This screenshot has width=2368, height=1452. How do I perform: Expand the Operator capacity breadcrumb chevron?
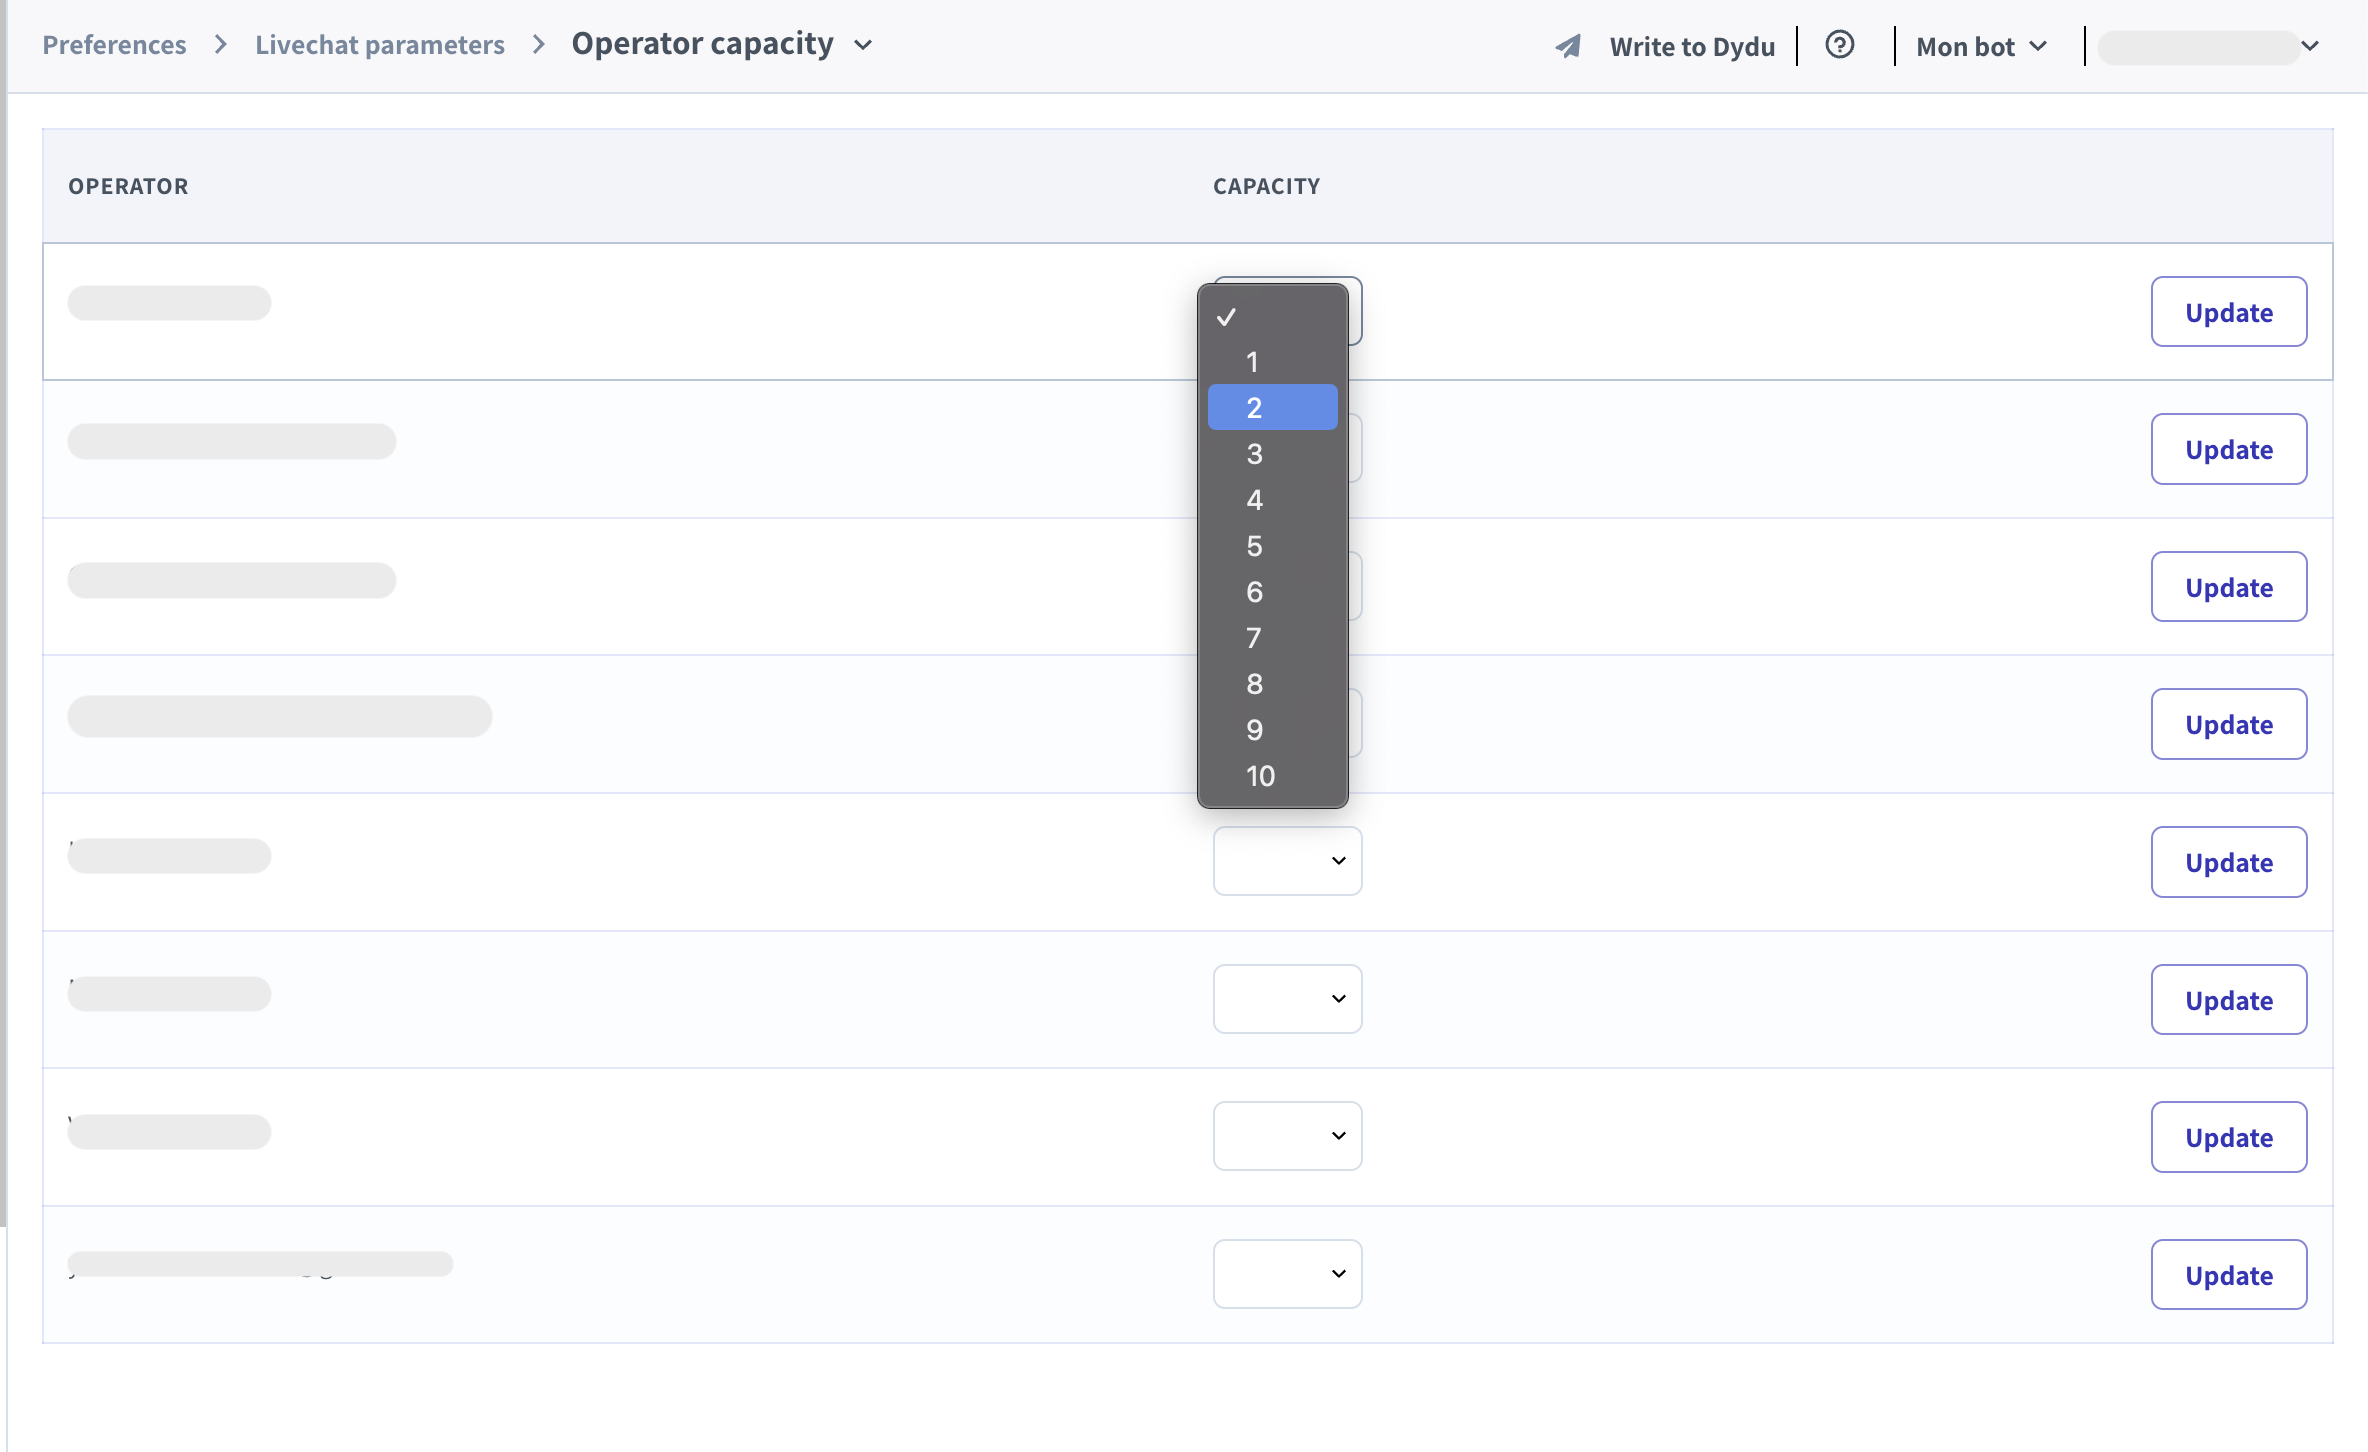tap(864, 45)
